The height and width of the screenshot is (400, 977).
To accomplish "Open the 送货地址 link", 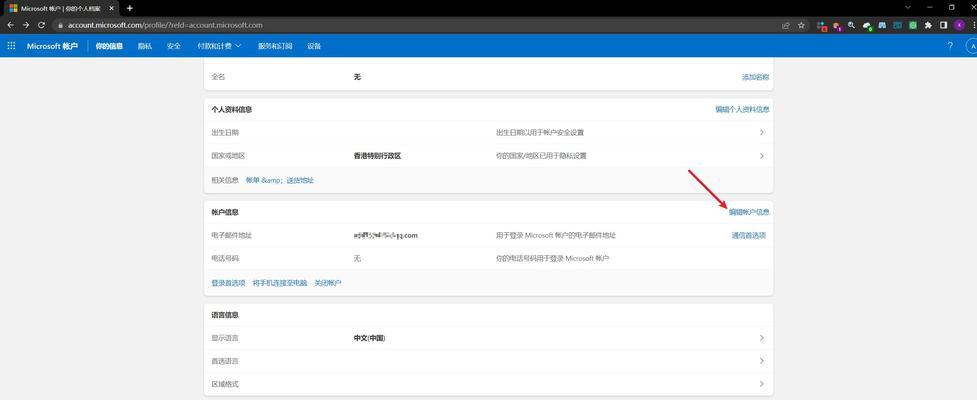I will click(300, 180).
